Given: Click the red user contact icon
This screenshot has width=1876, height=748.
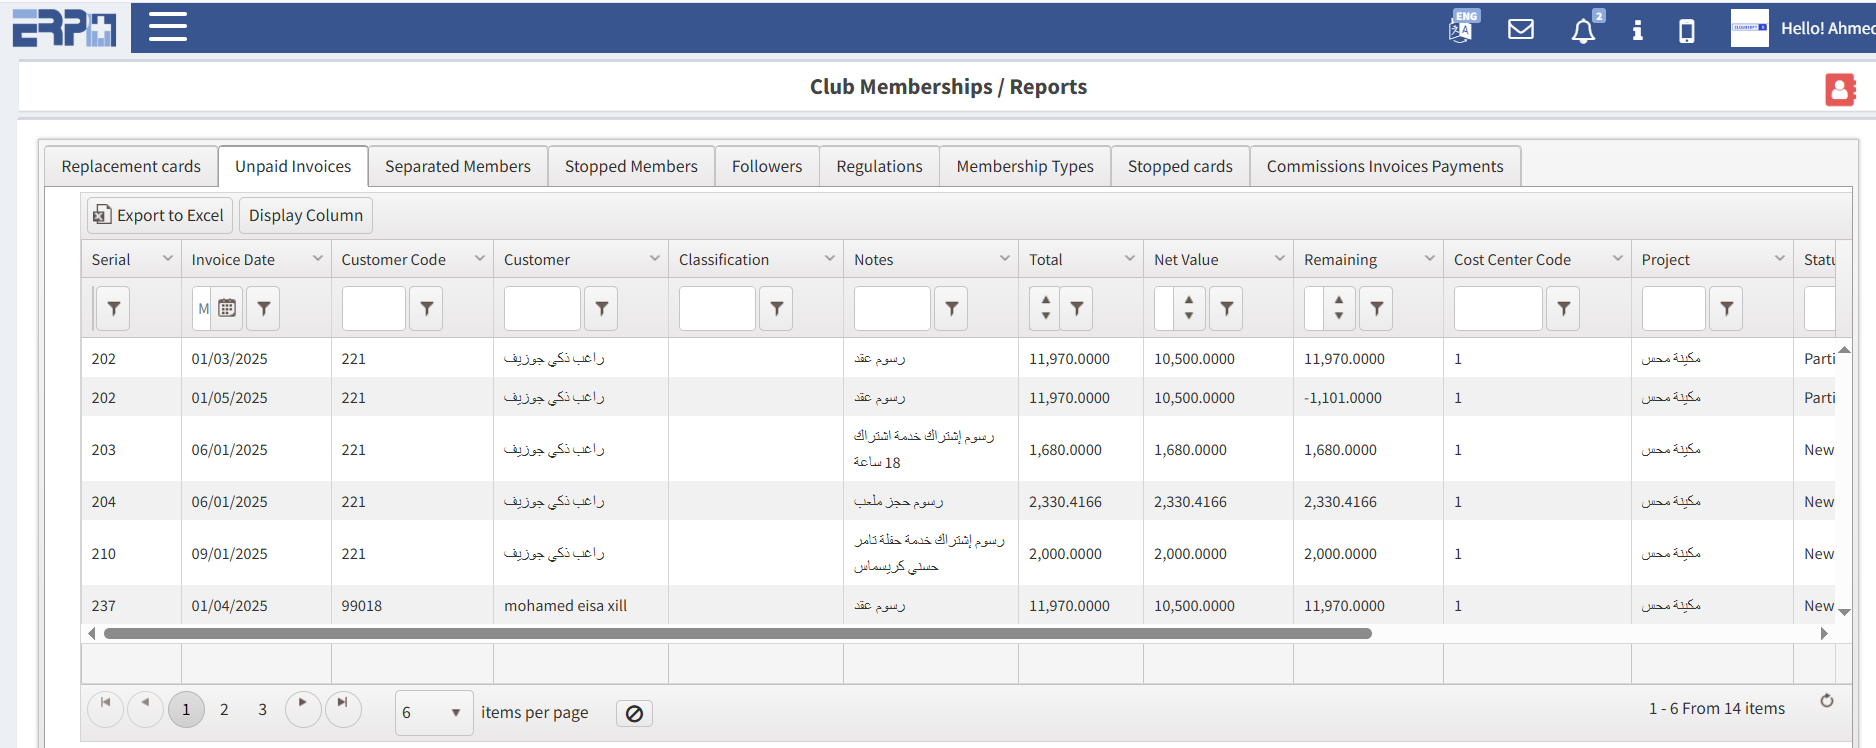Looking at the screenshot, I should pos(1839,90).
